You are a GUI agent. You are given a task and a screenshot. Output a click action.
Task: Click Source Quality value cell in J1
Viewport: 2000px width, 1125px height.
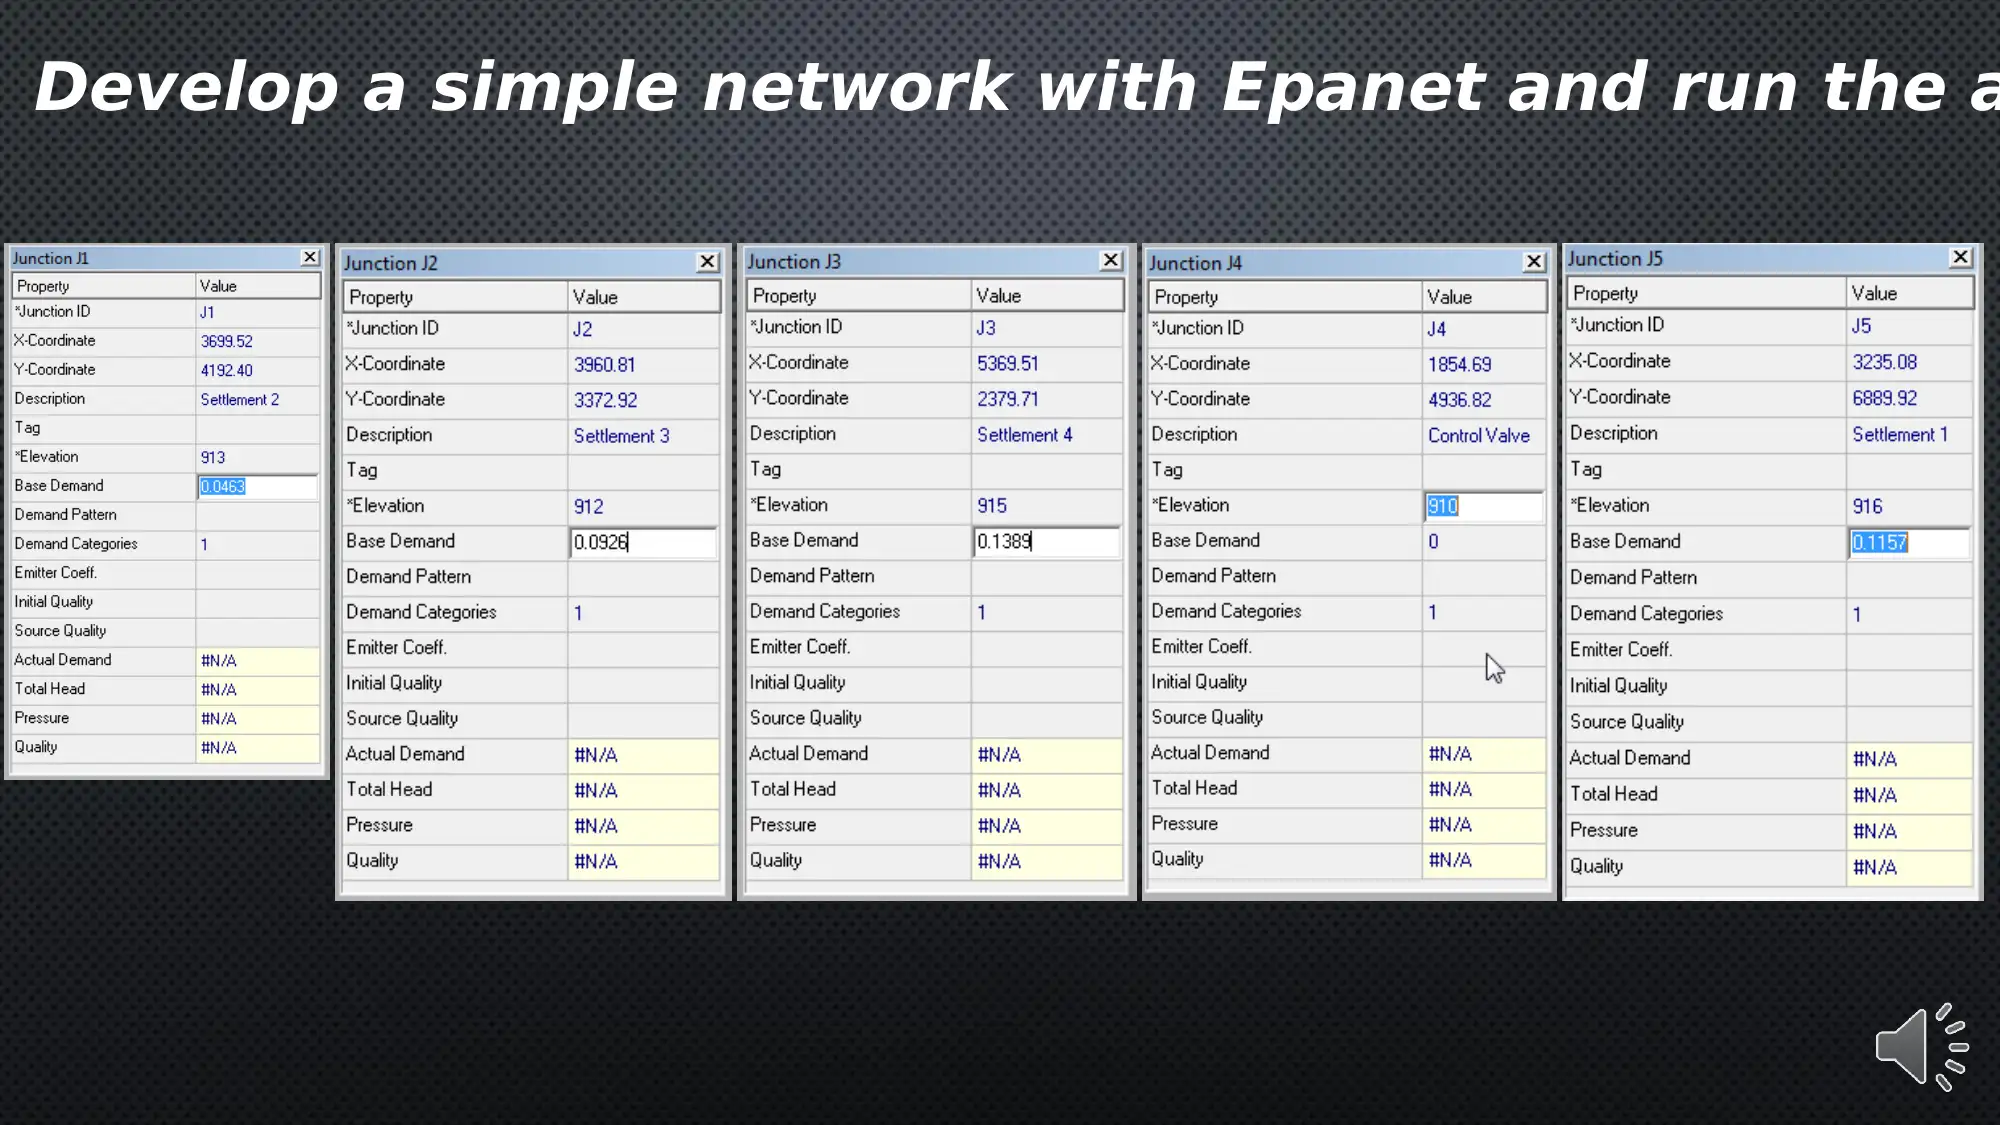coord(258,631)
